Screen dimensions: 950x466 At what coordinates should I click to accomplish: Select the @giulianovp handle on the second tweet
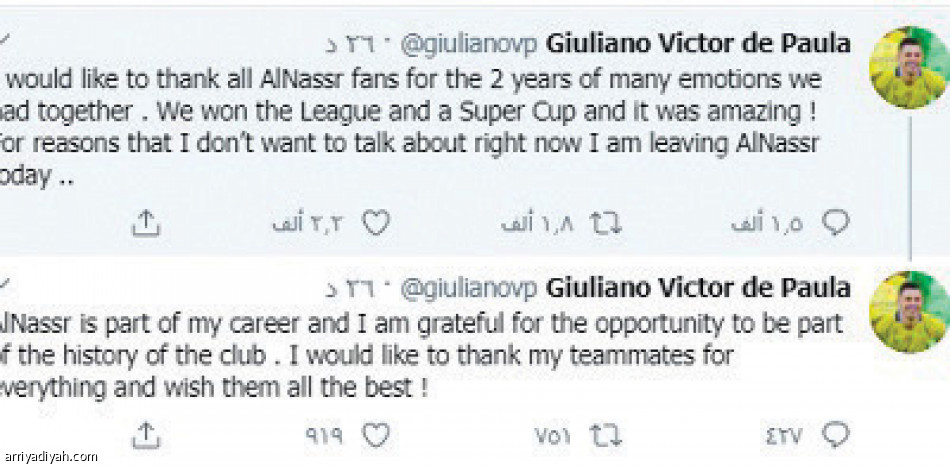[x=469, y=289]
